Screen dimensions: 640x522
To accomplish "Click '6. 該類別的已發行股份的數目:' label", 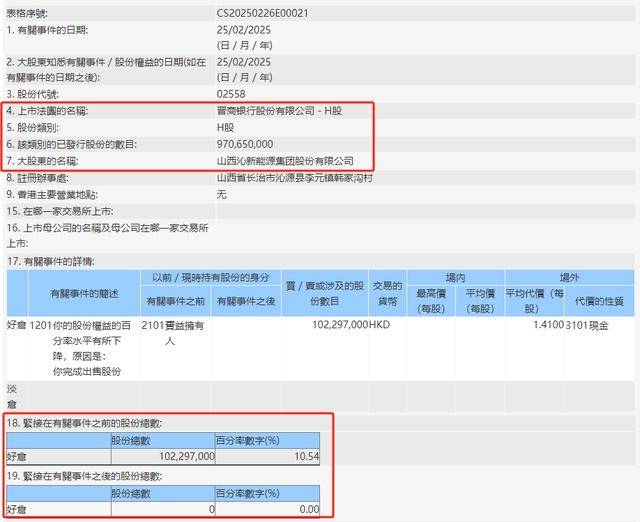I will coord(72,144).
